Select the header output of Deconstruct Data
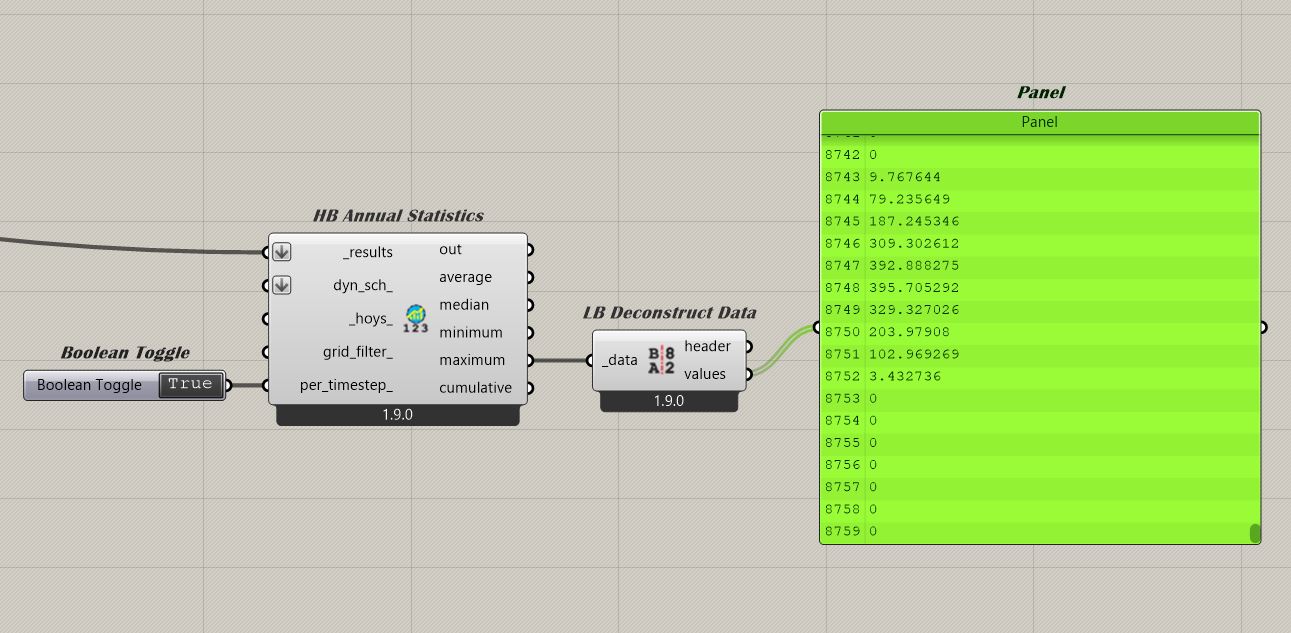 click(x=707, y=346)
